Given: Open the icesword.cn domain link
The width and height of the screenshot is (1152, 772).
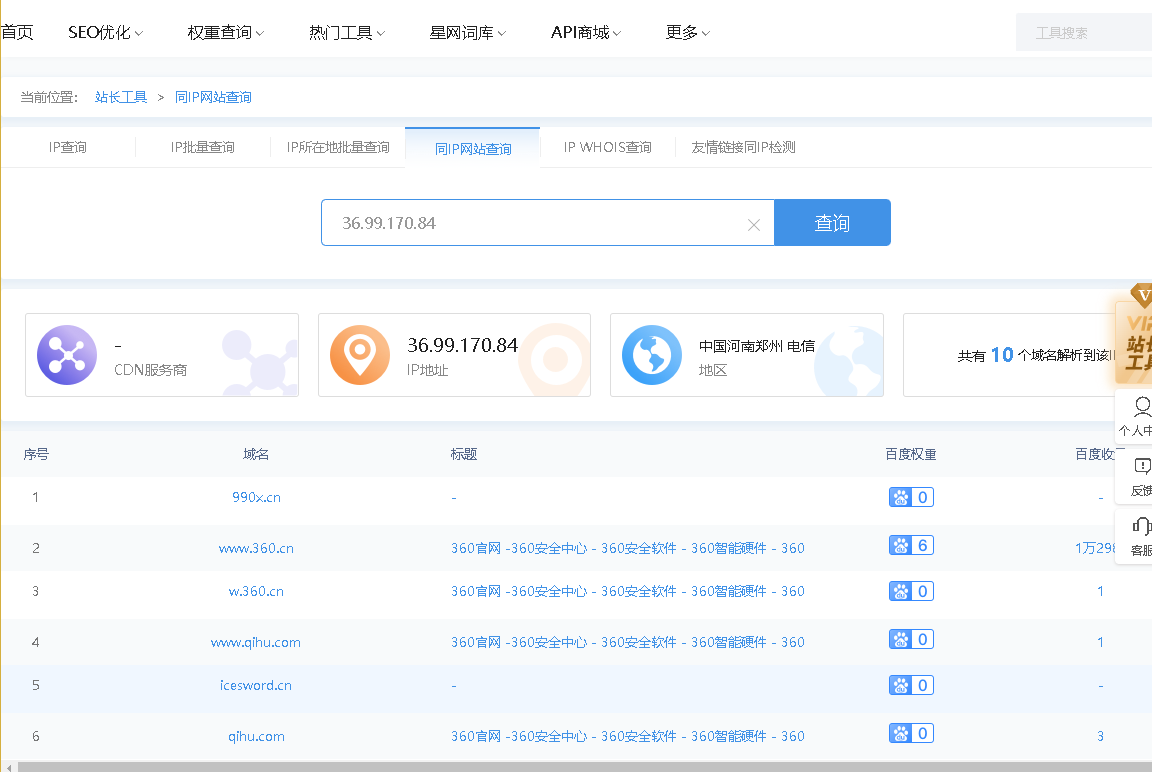Looking at the screenshot, I should [x=256, y=685].
